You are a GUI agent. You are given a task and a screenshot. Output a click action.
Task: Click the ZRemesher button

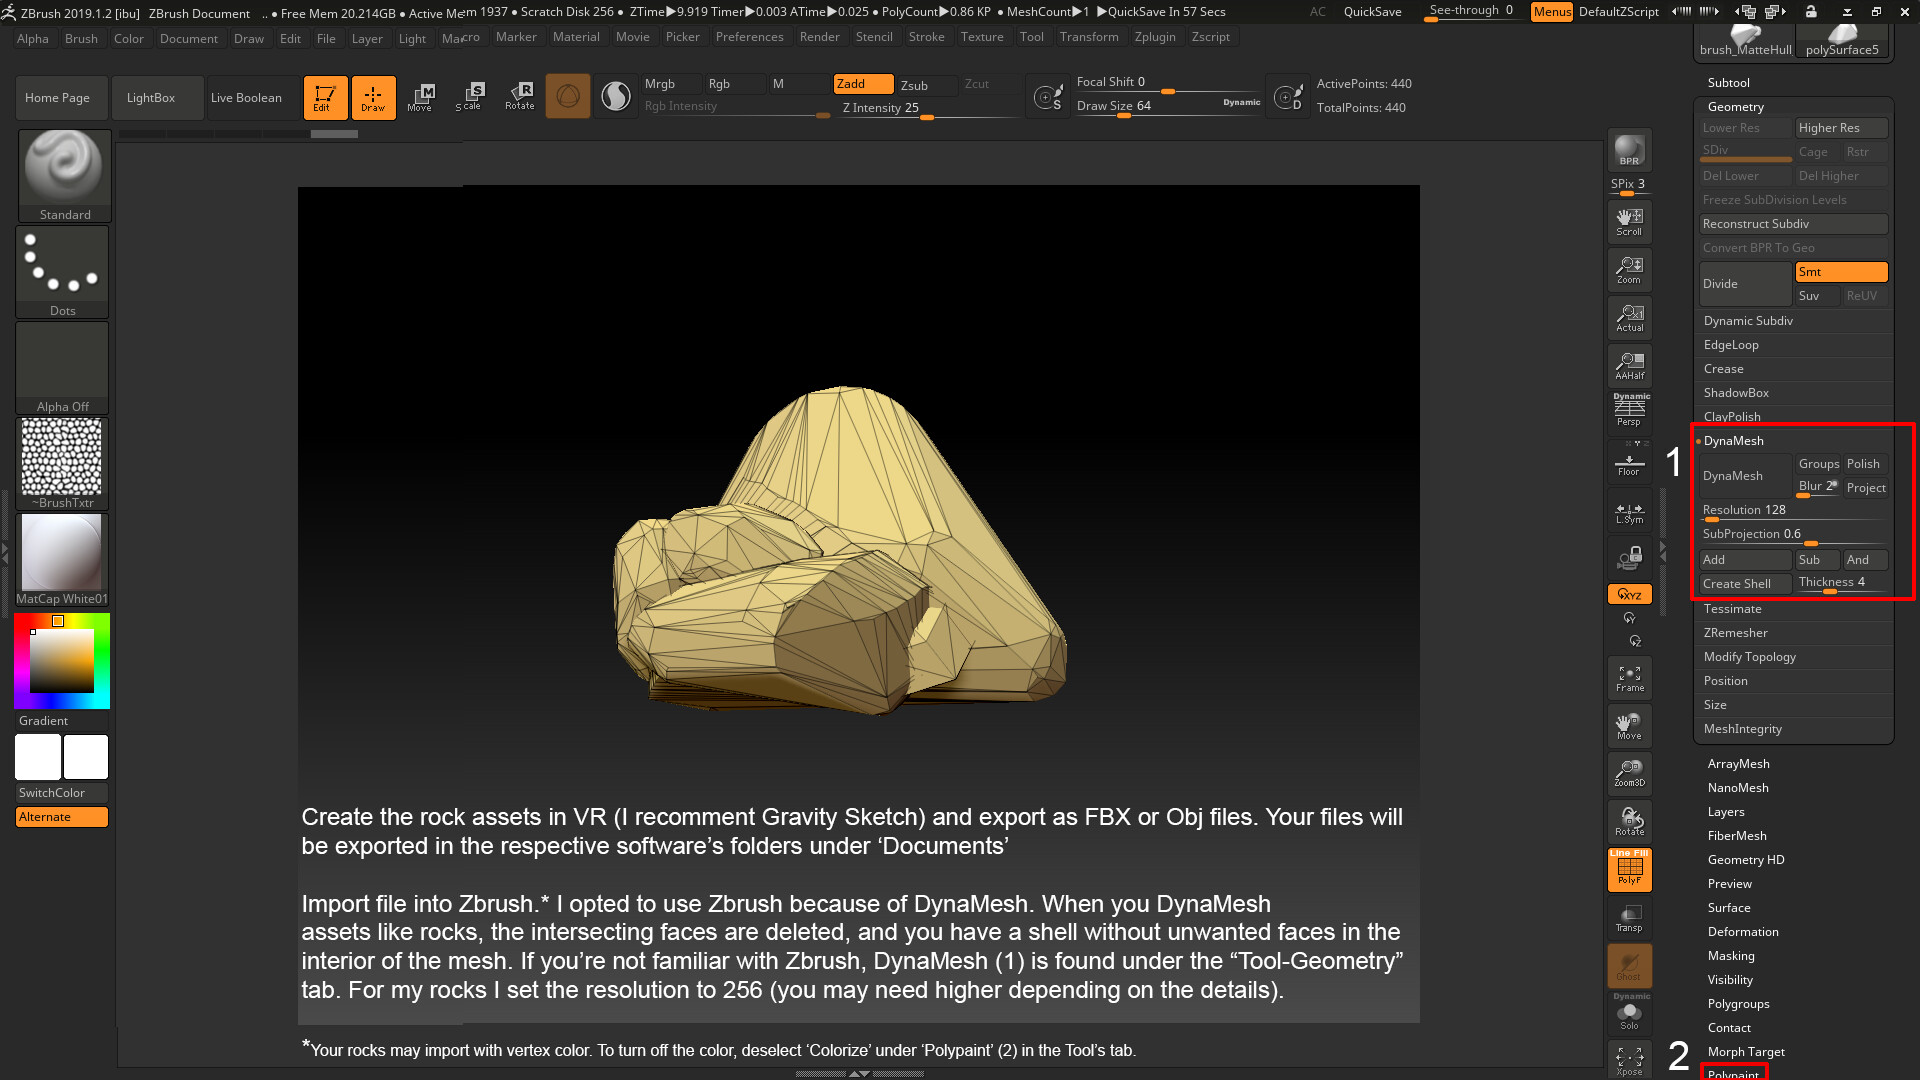click(1735, 632)
